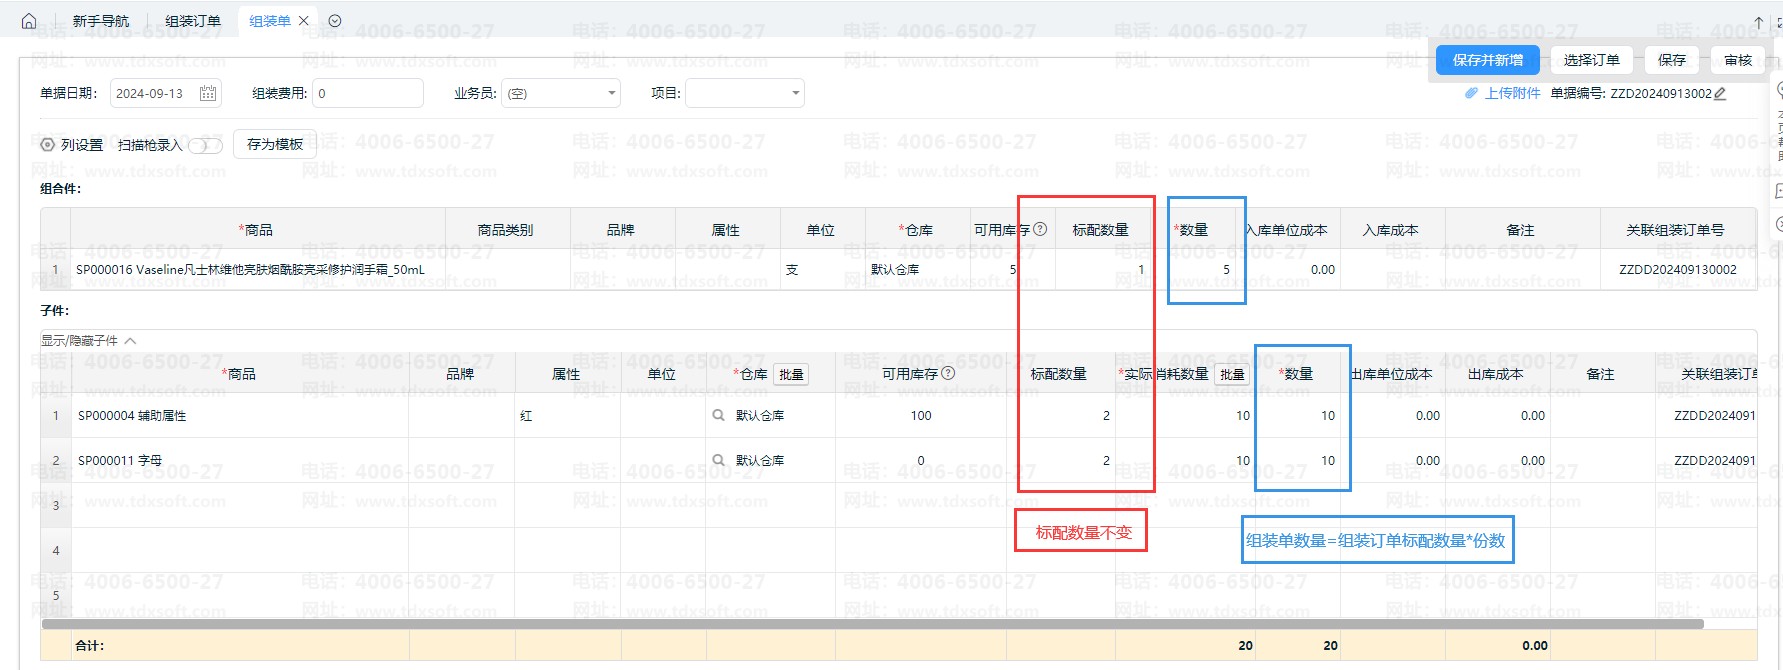Click the search icon in the SP000004 warehouse cell

tap(718, 415)
